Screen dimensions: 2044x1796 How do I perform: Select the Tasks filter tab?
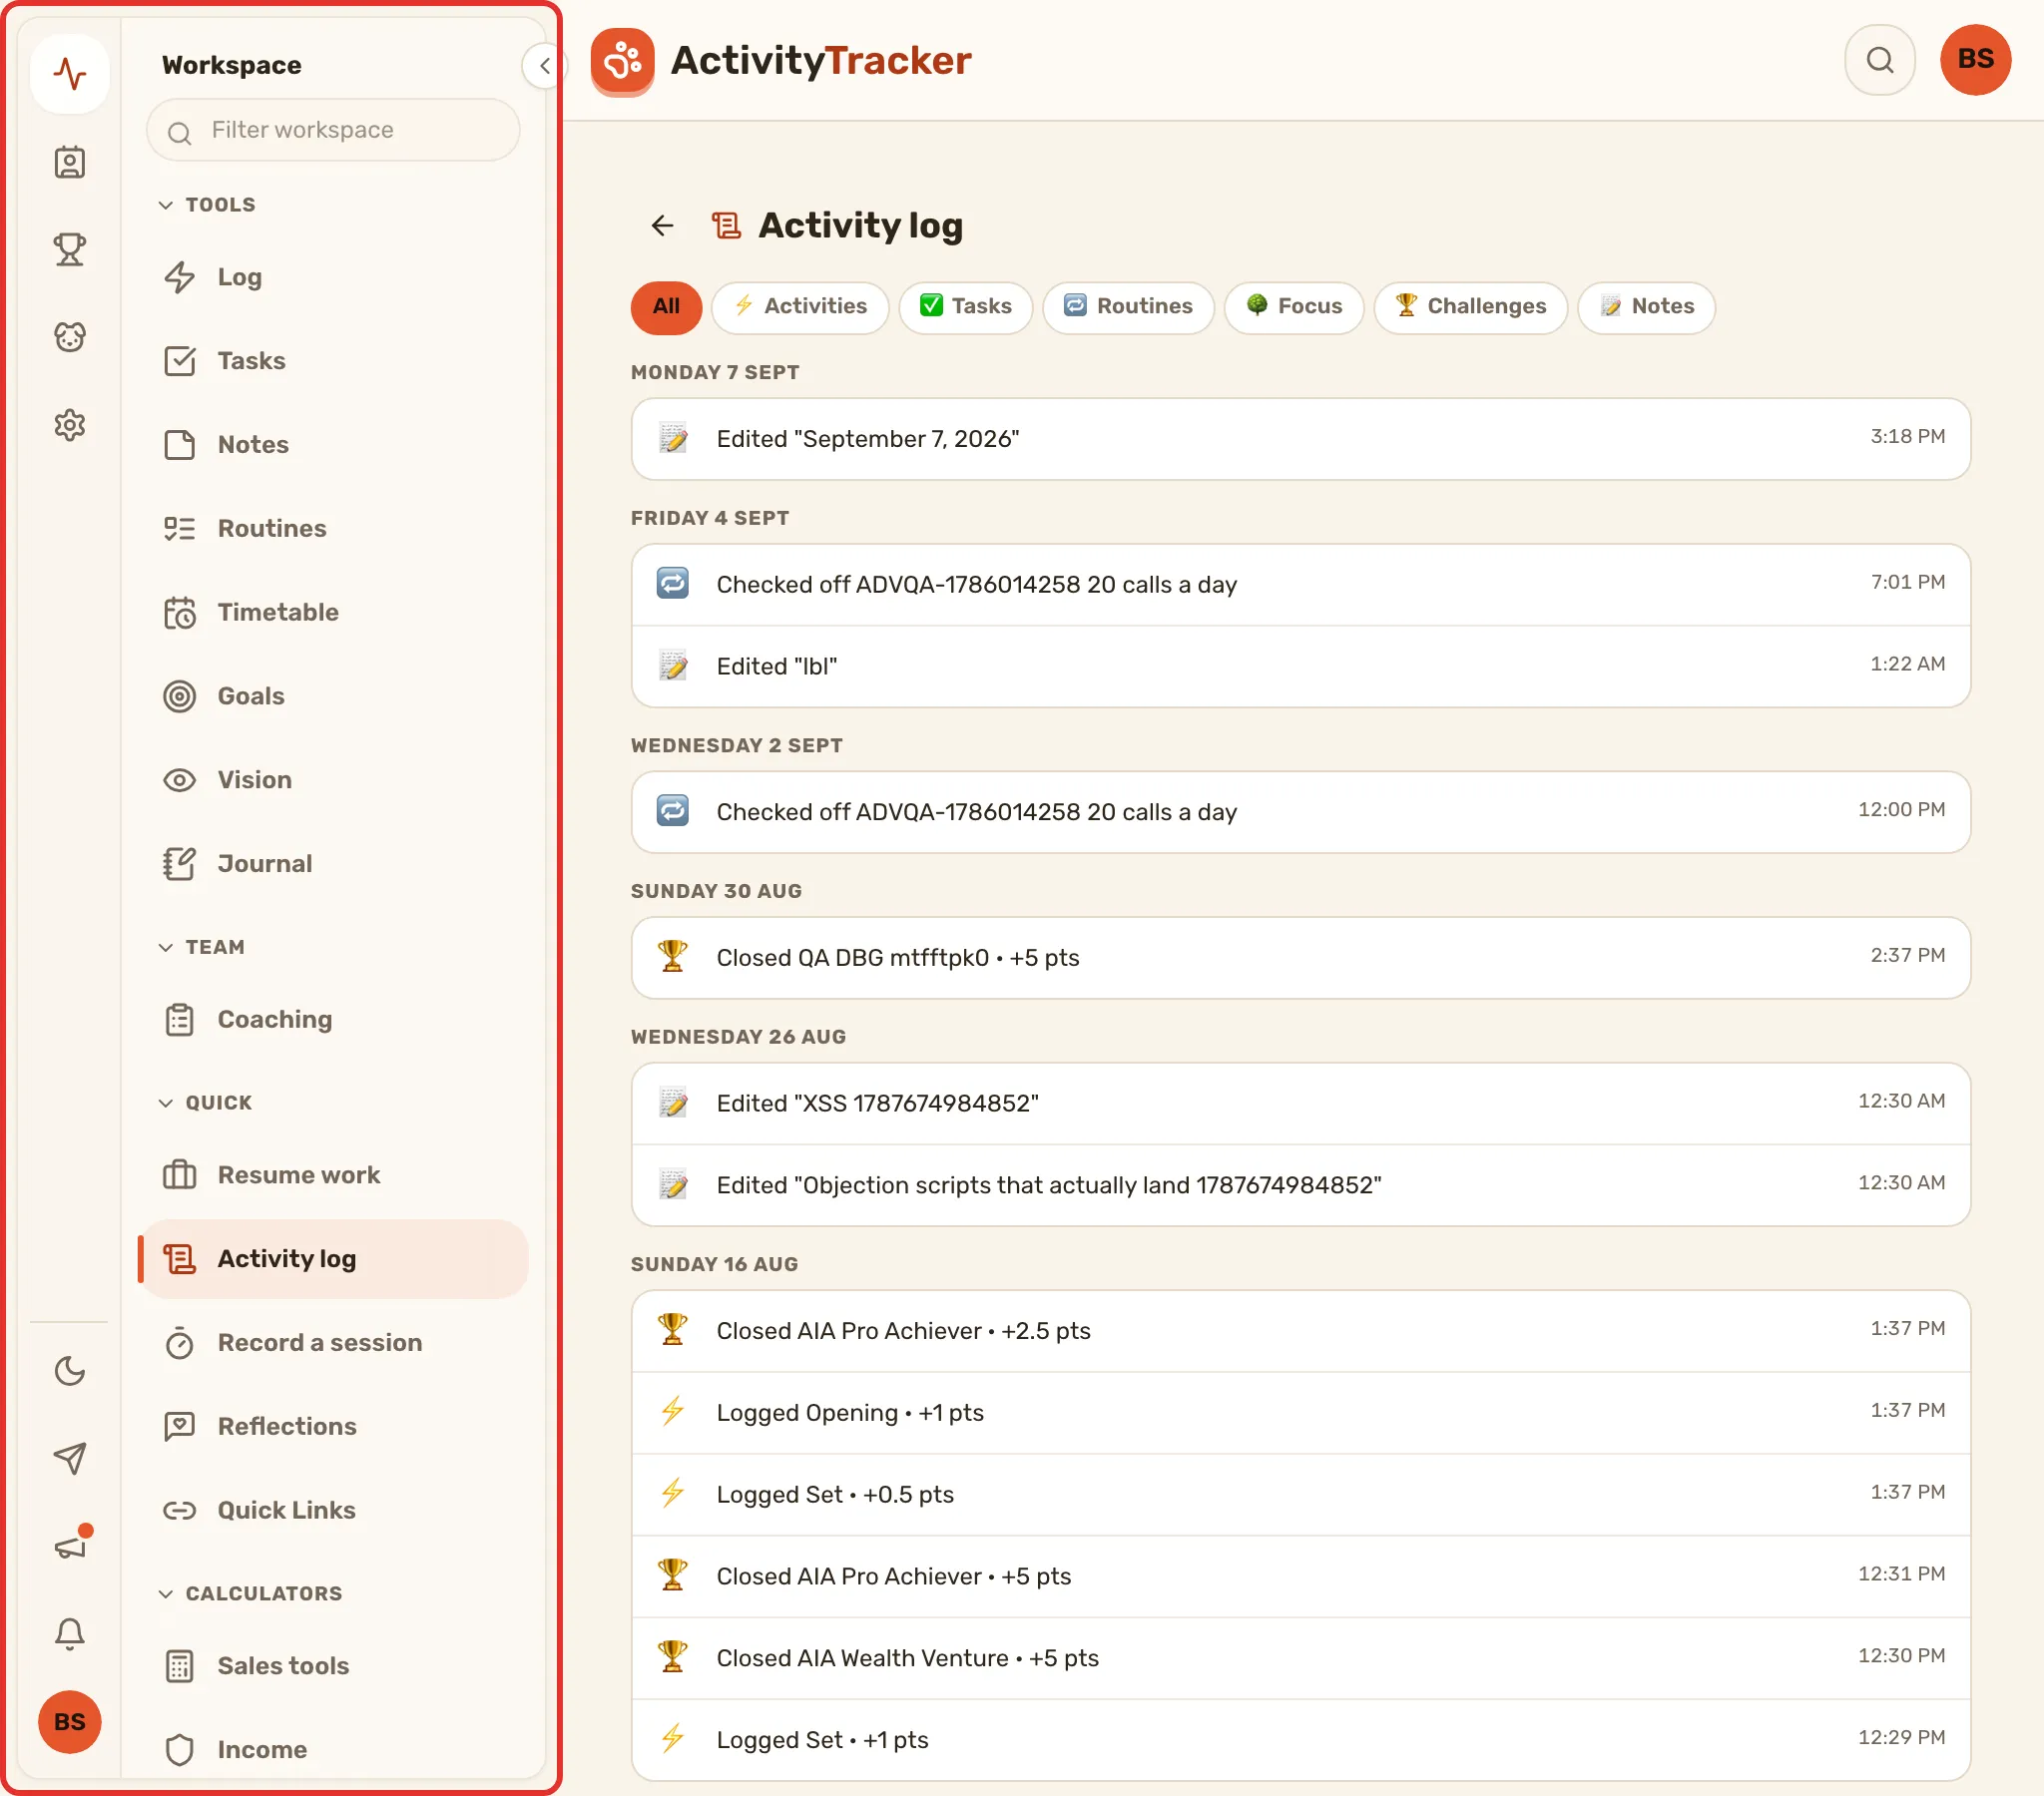(x=965, y=306)
